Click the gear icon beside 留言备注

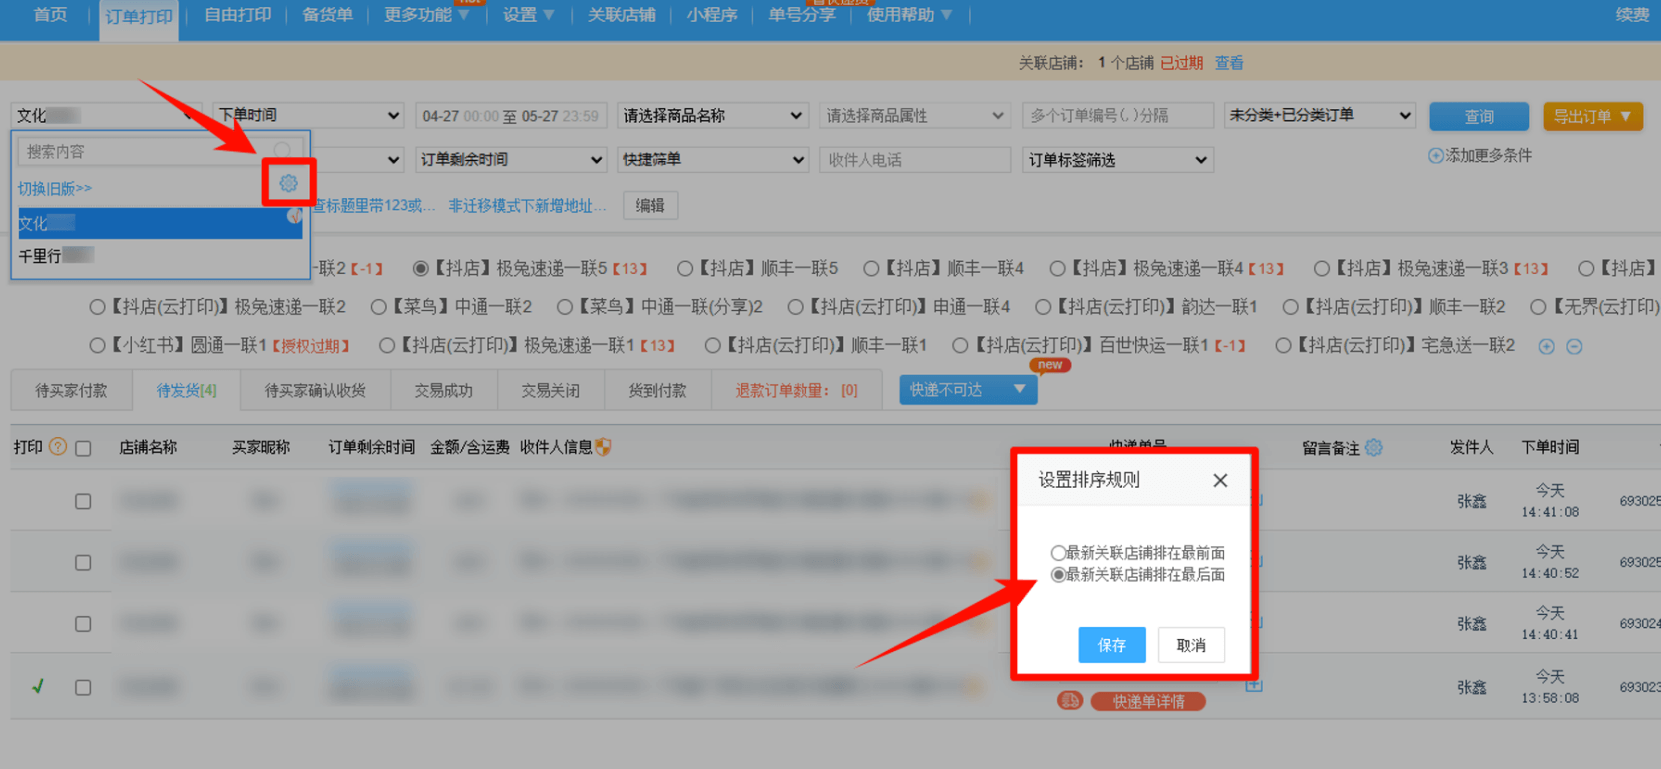pos(1374,448)
